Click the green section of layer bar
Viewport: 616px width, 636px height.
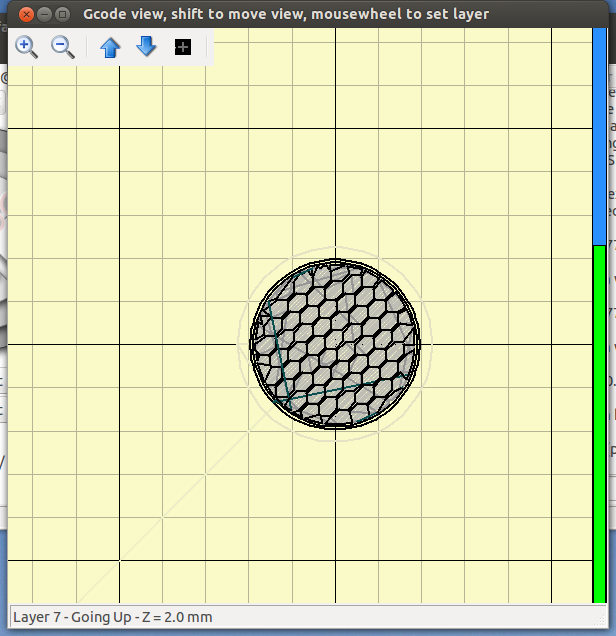(600, 420)
